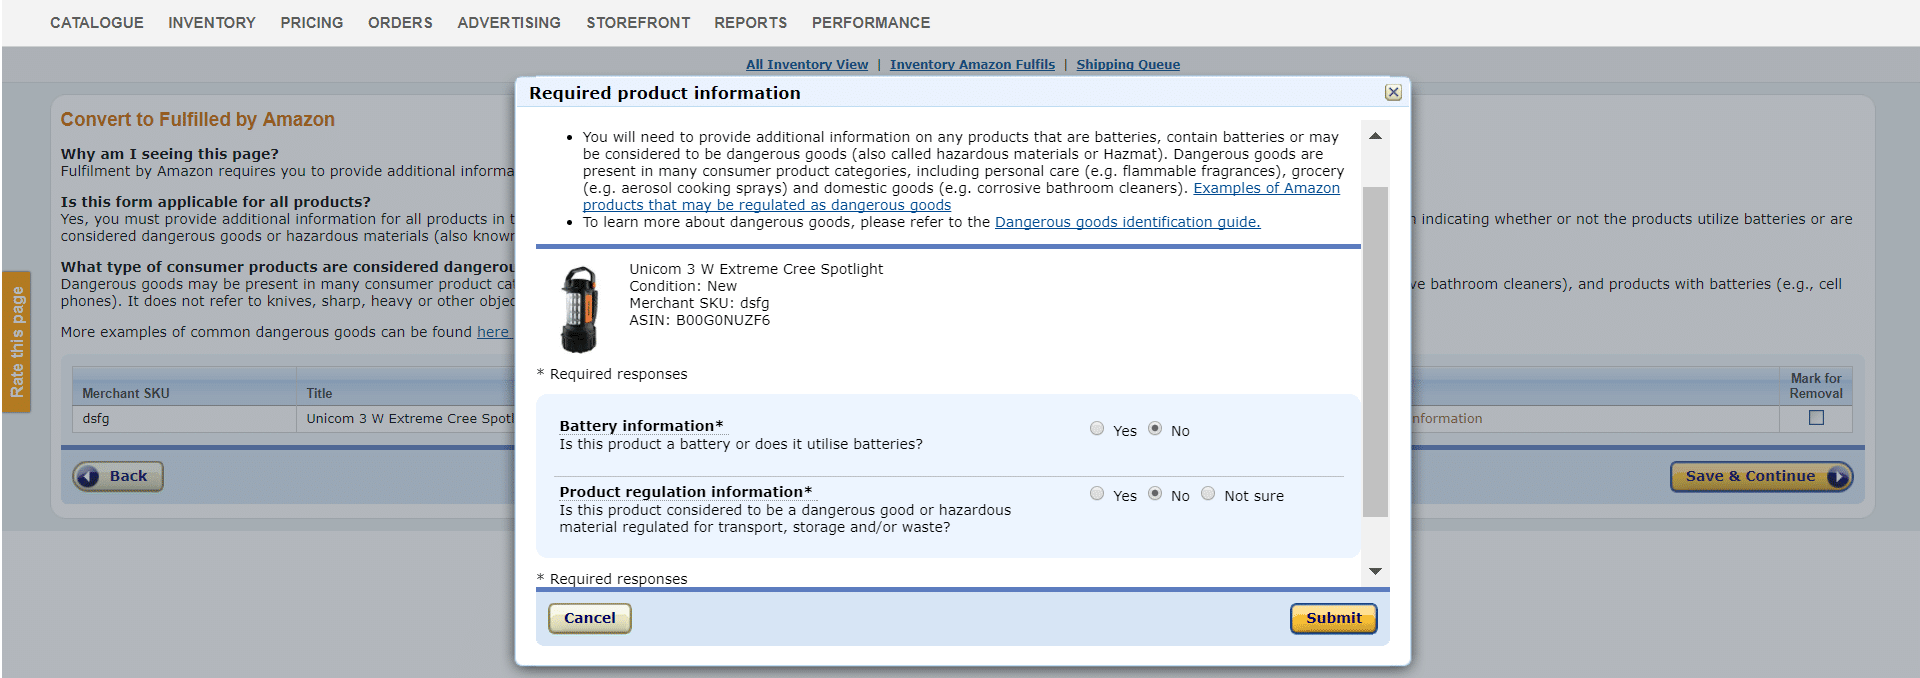Click the spotlight product thumbnail image

(579, 309)
